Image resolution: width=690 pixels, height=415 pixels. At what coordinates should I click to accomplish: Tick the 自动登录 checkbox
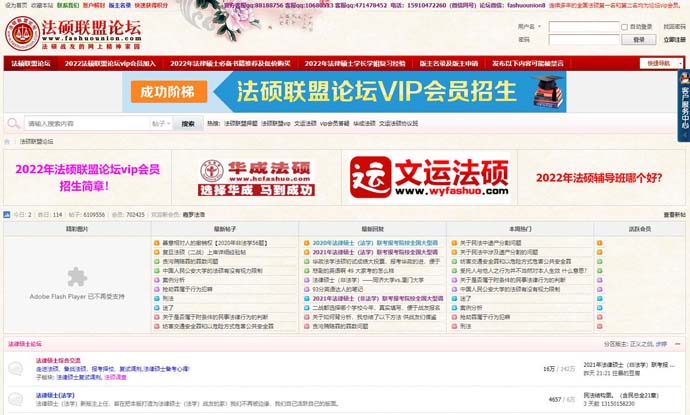624,27
